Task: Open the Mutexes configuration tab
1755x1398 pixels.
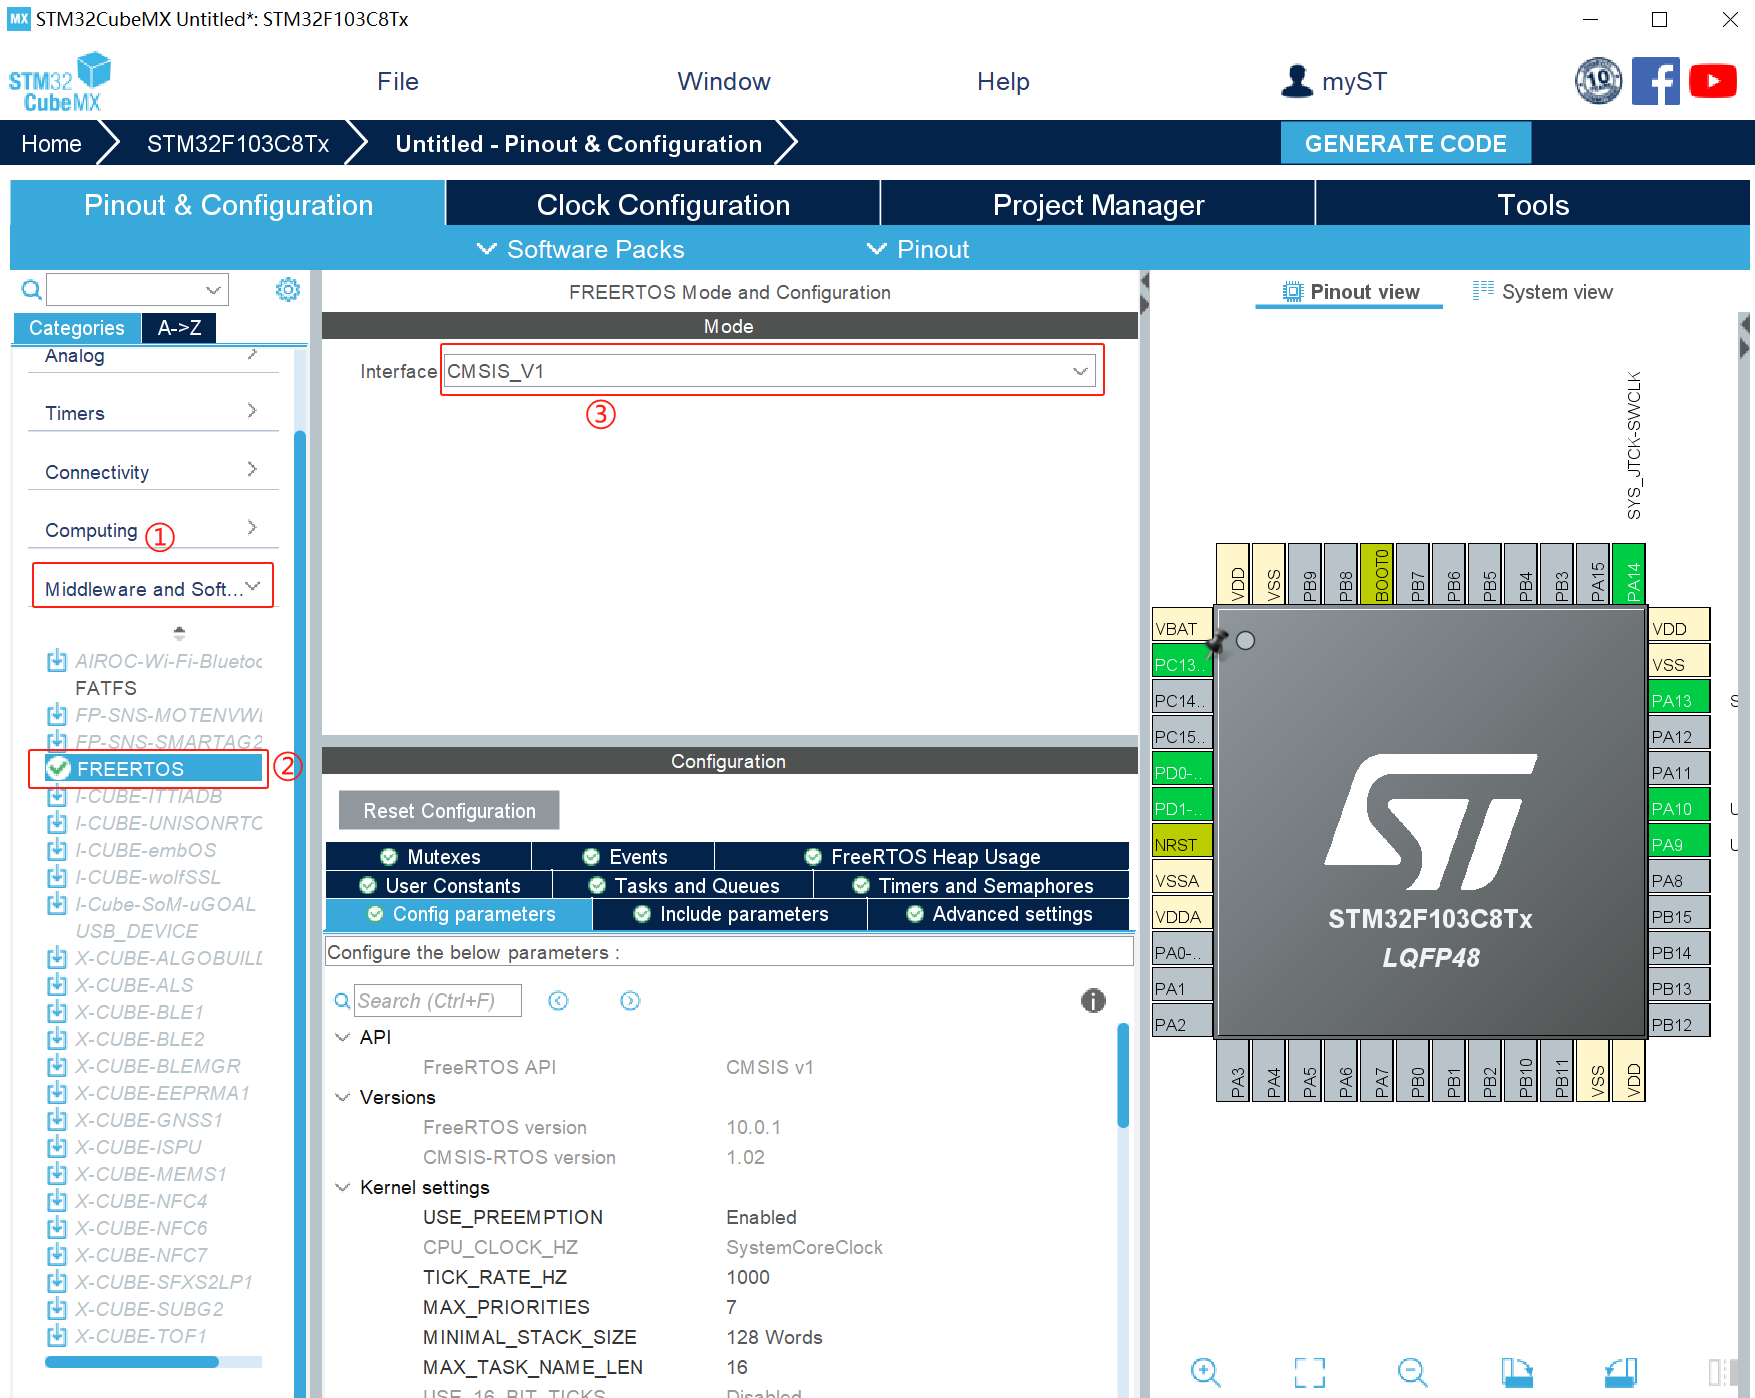Action: click(429, 856)
